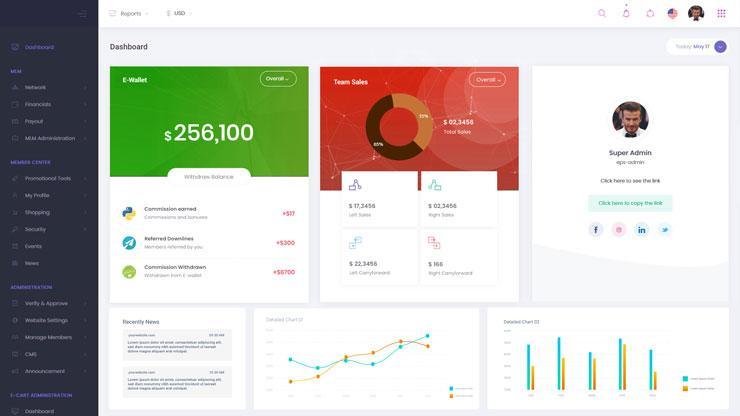Click the Commission Withdrawn green icon
This screenshot has width=740, height=416.
pyautogui.click(x=129, y=272)
